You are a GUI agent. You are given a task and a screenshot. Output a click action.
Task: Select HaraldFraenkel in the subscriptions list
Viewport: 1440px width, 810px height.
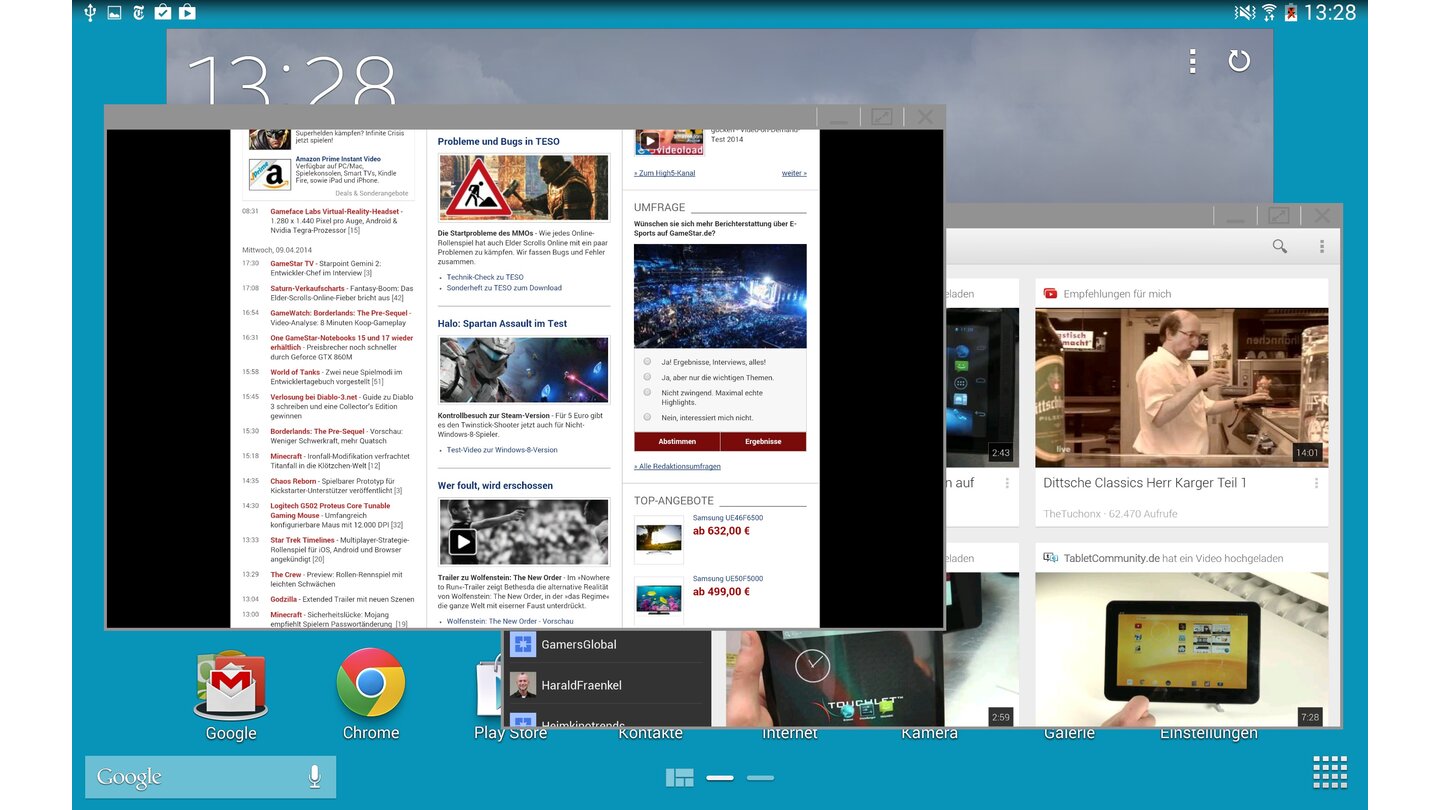point(606,685)
